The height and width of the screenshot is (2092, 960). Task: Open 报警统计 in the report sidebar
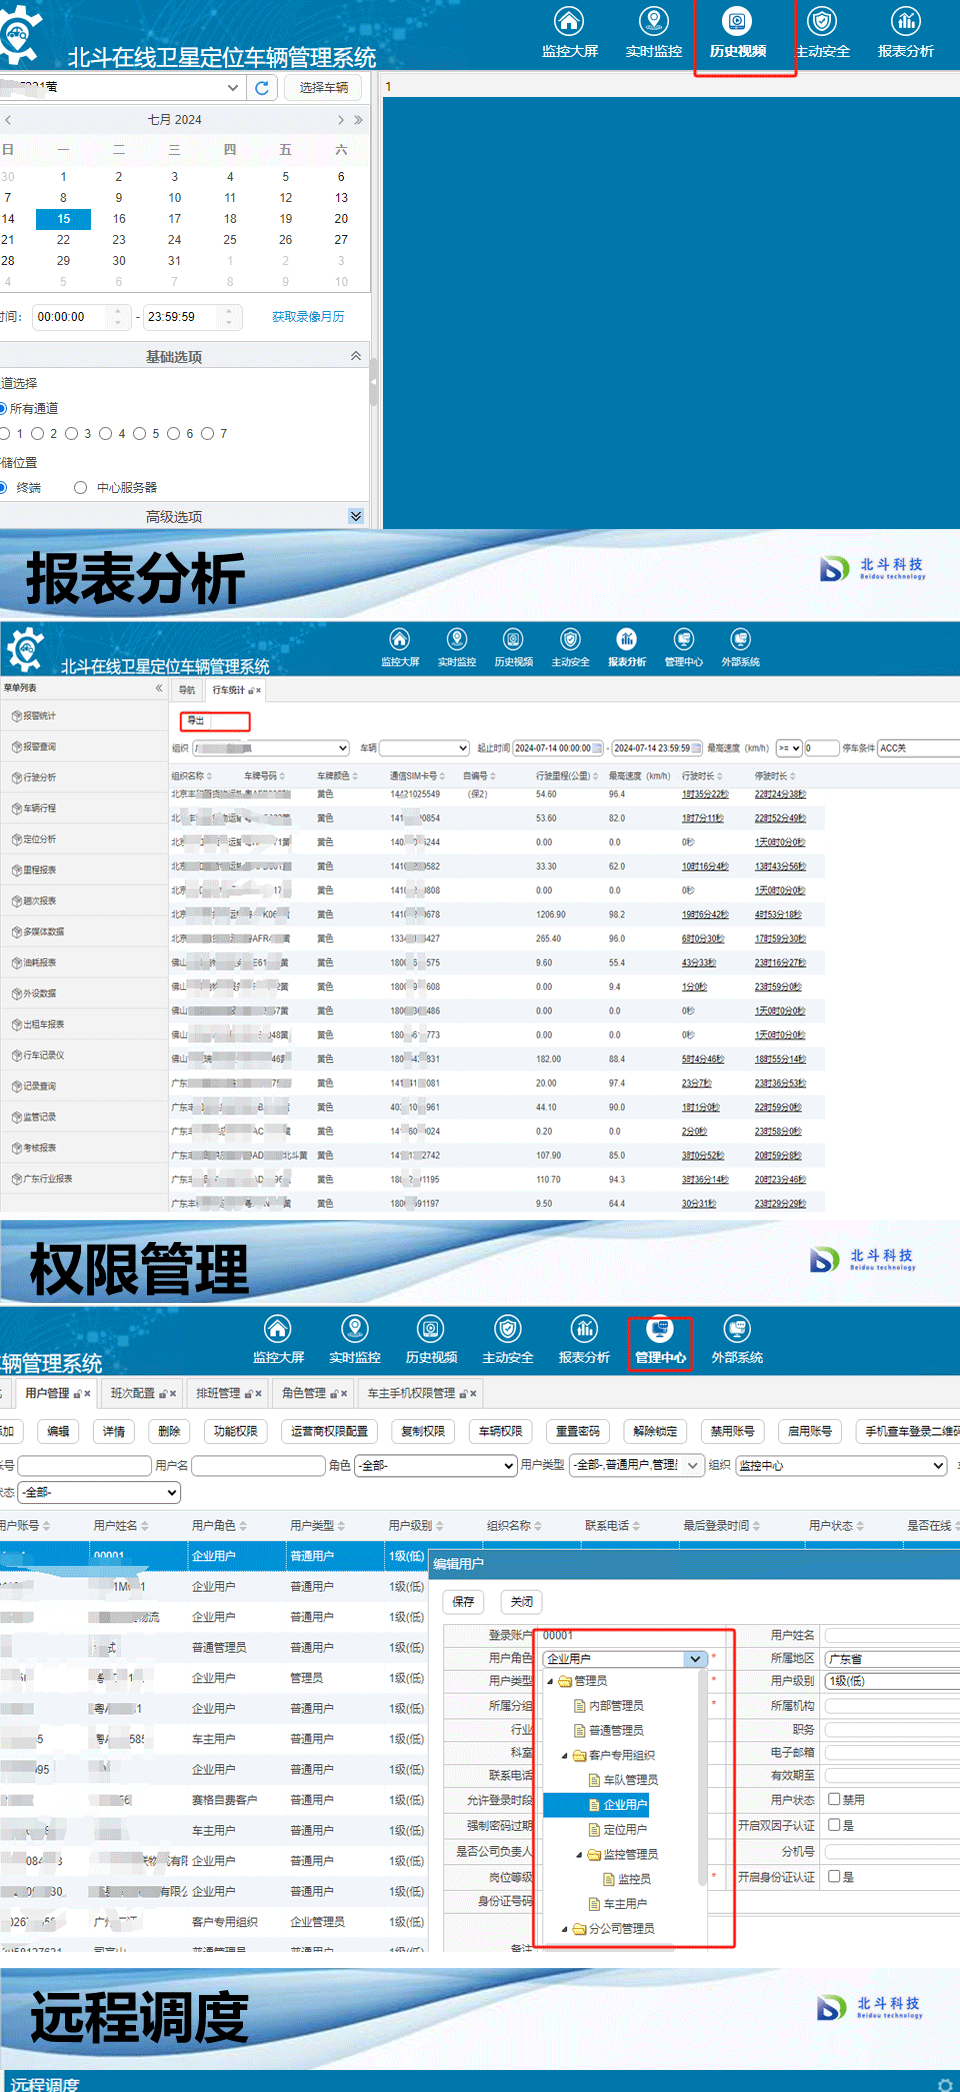40,716
